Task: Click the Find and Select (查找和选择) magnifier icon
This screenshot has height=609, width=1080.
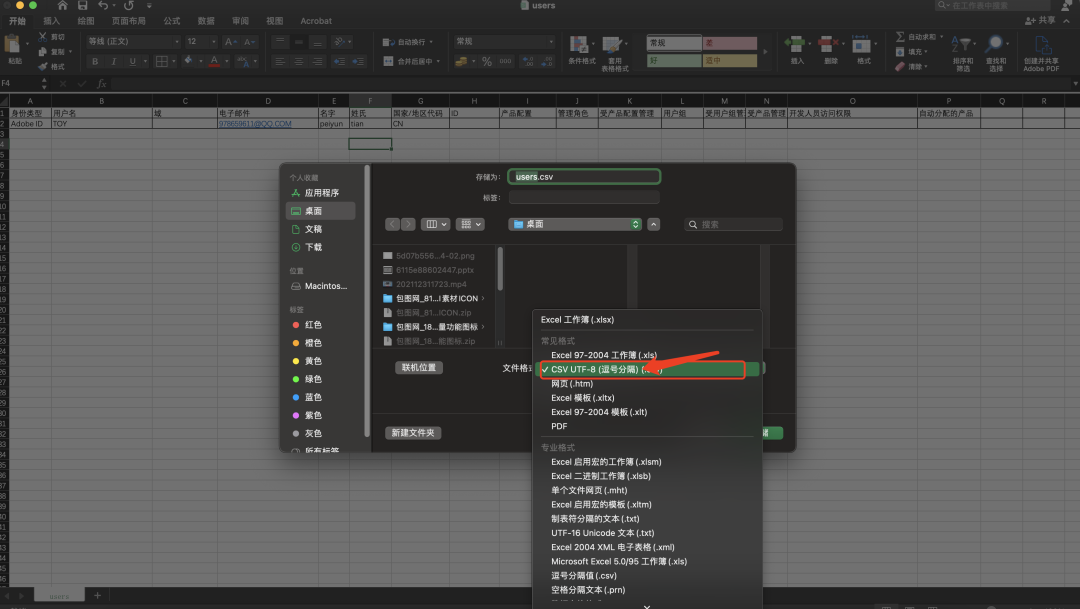Action: [x=995, y=45]
